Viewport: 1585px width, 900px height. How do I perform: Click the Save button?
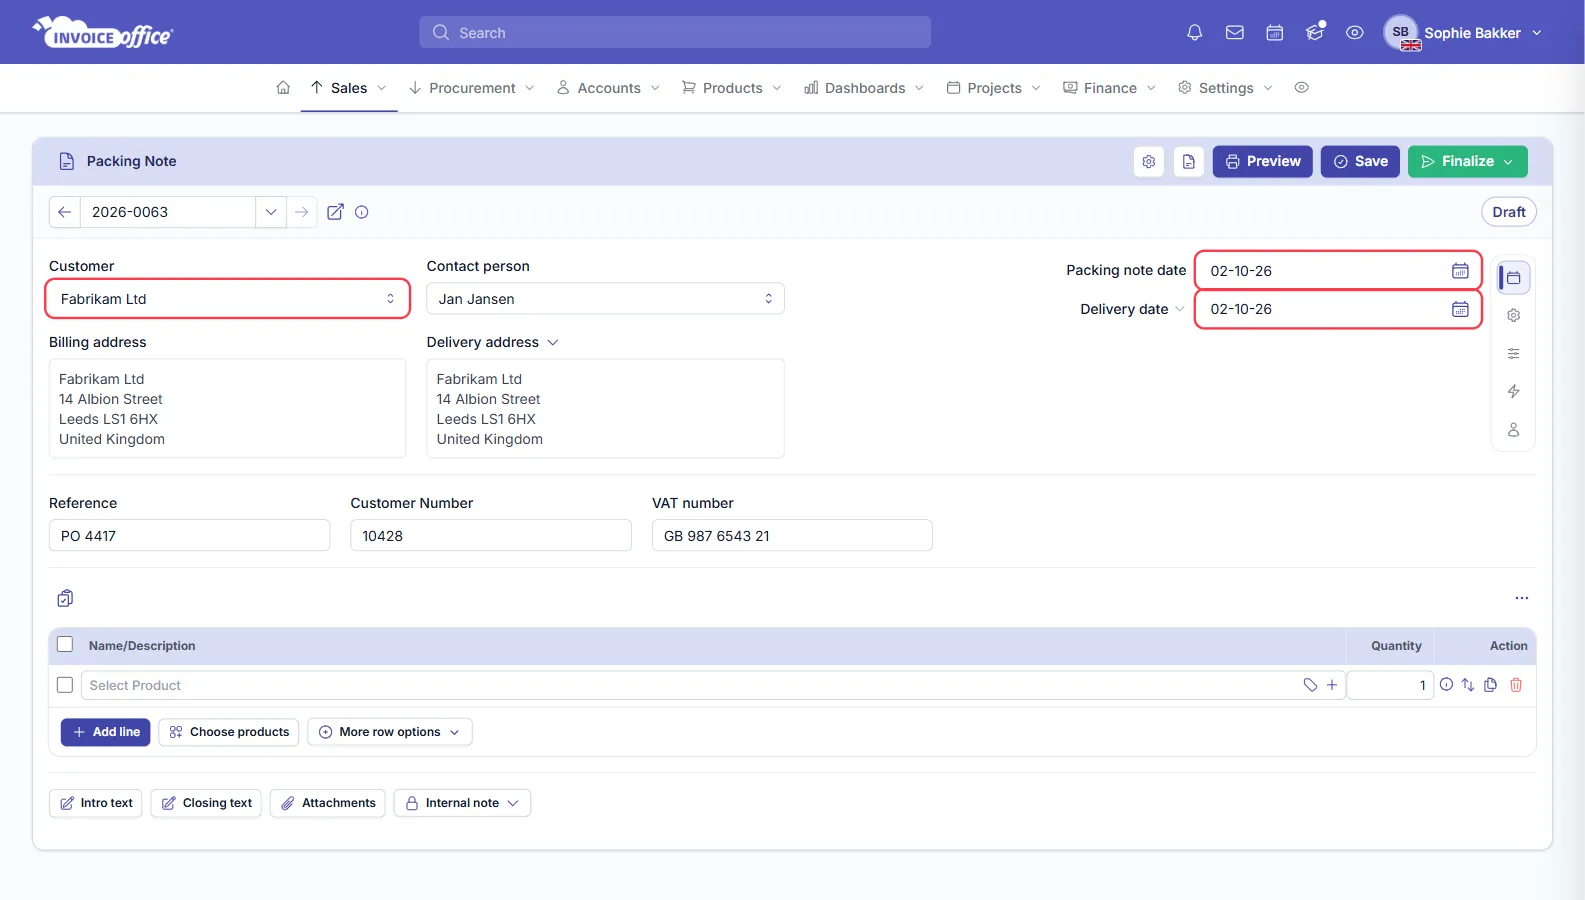[1360, 162]
